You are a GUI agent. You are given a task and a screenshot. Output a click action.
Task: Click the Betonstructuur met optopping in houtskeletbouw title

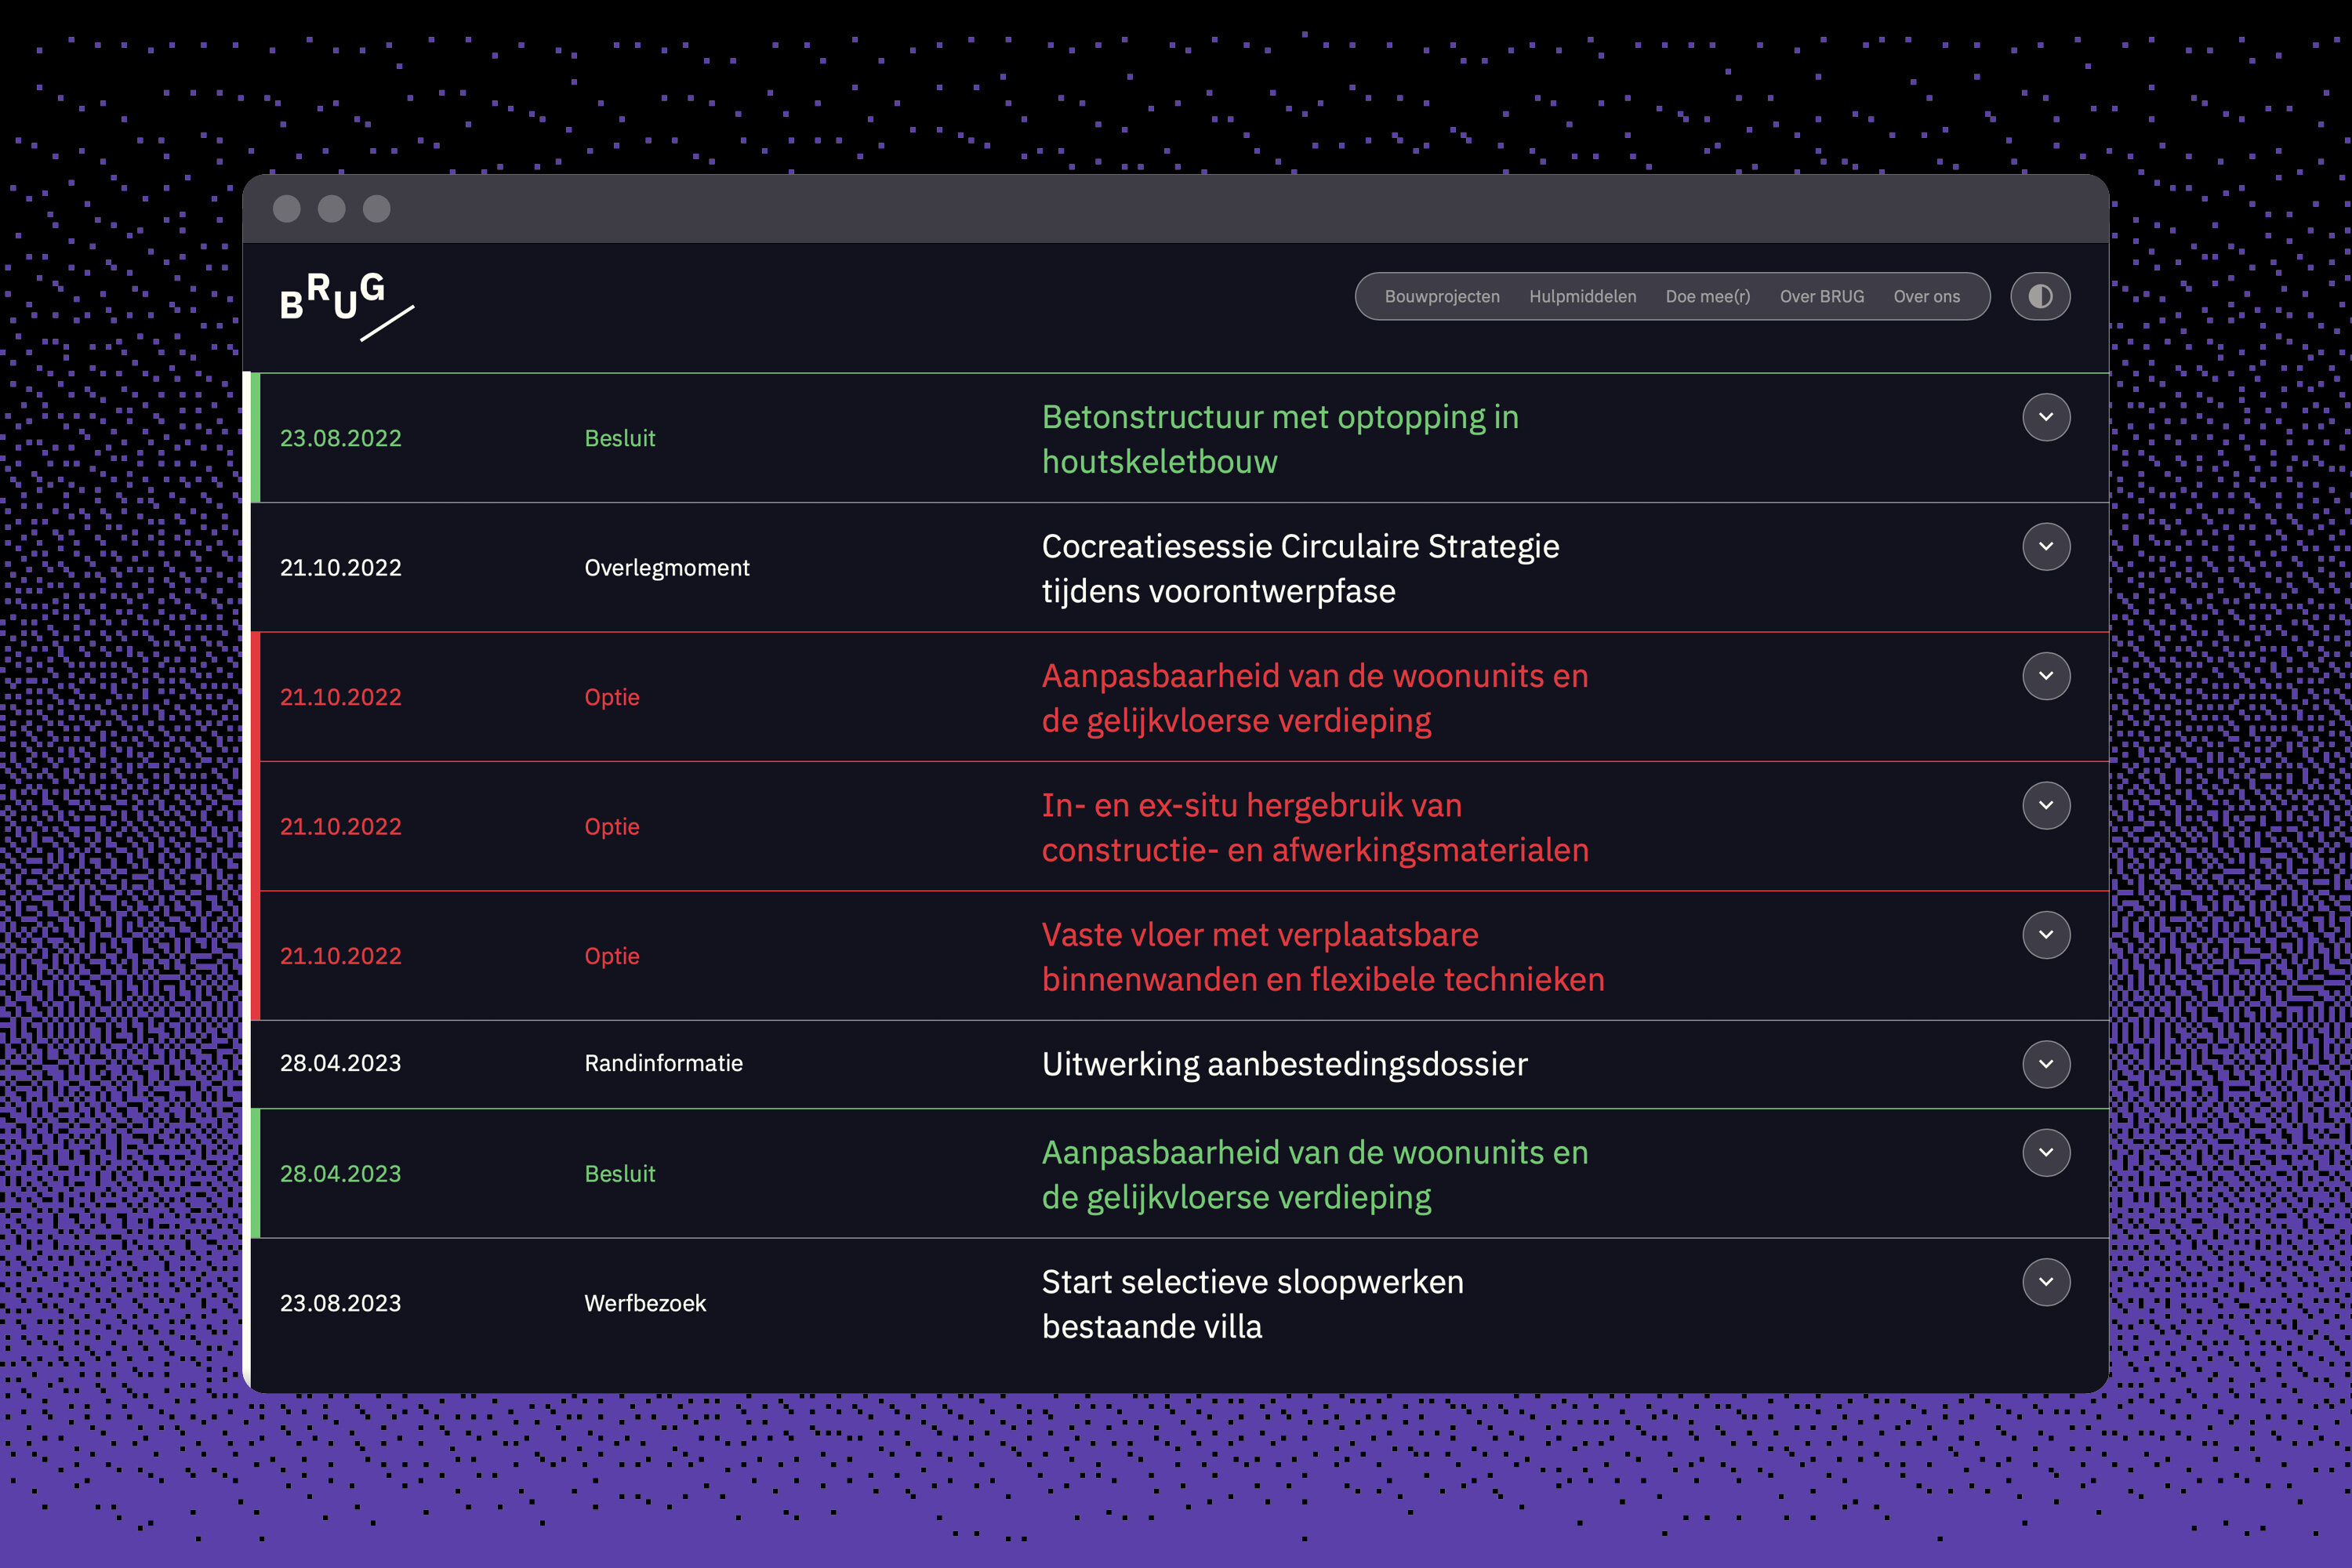[x=1280, y=439]
